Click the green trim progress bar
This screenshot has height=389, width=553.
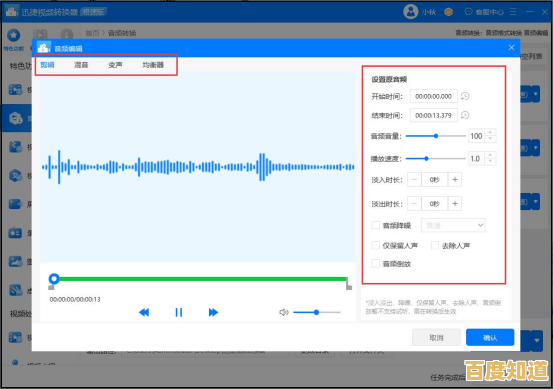click(x=203, y=279)
